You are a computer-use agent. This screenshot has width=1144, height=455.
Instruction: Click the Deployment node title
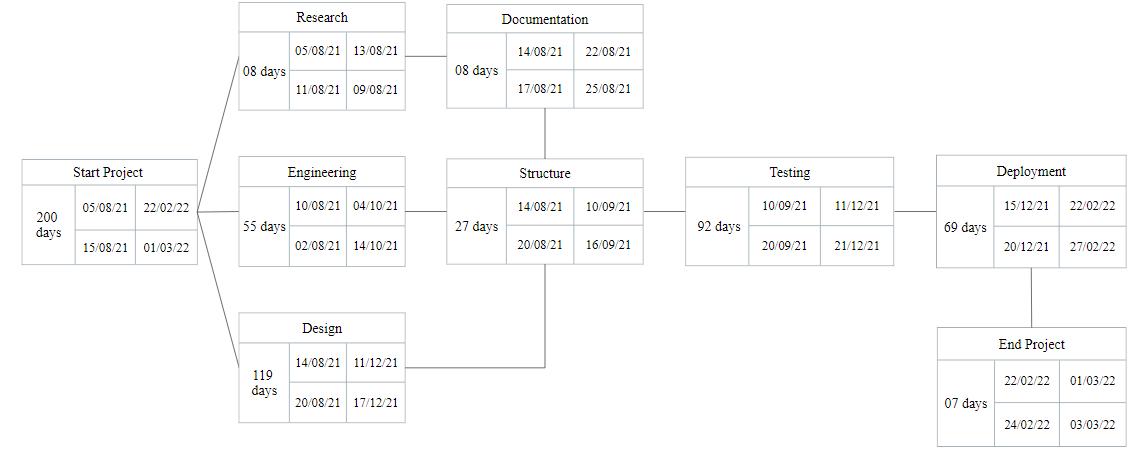(1031, 171)
